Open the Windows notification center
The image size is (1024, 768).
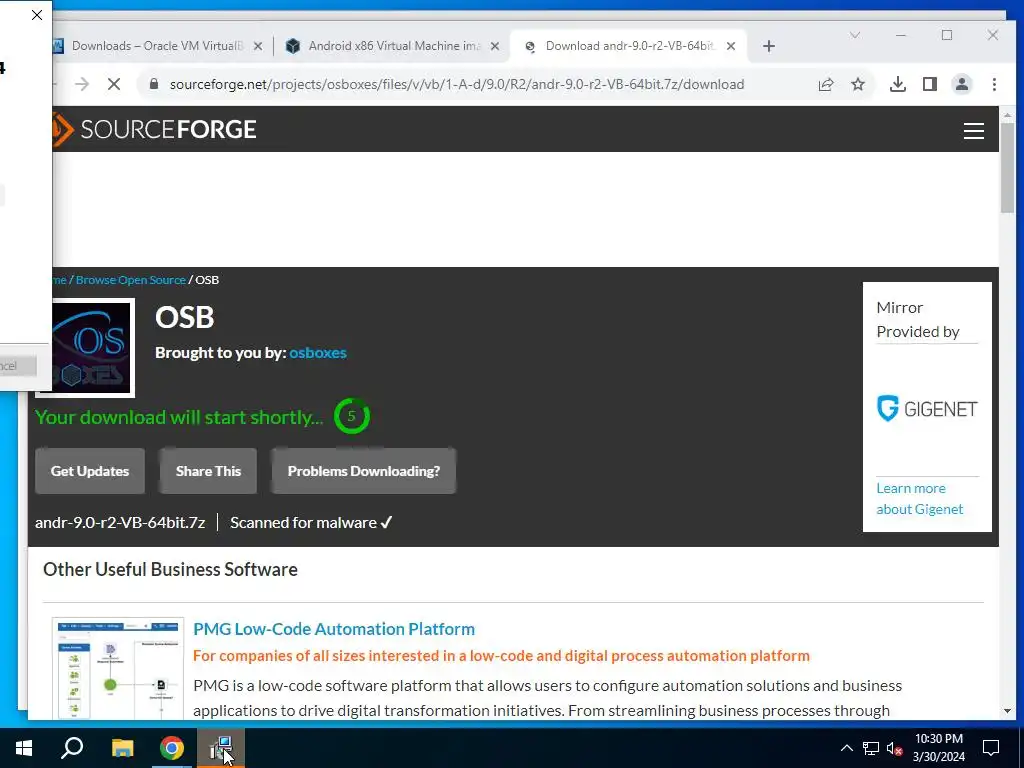(x=991, y=748)
